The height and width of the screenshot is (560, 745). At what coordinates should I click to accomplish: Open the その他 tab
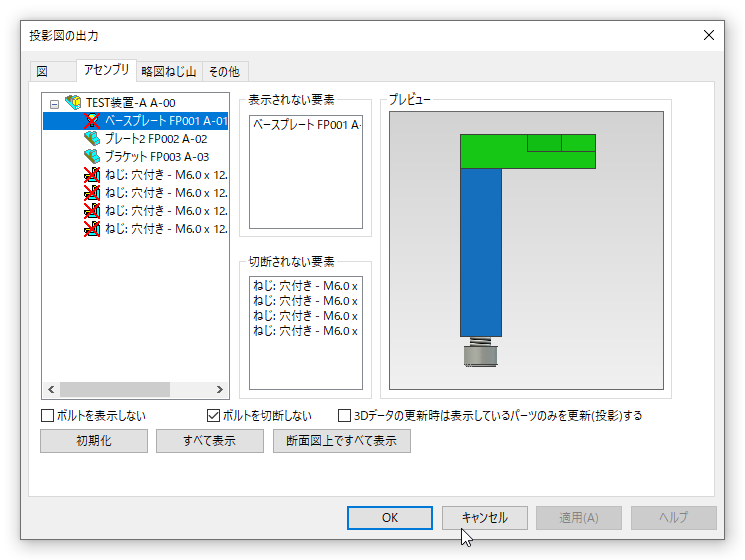[x=224, y=71]
